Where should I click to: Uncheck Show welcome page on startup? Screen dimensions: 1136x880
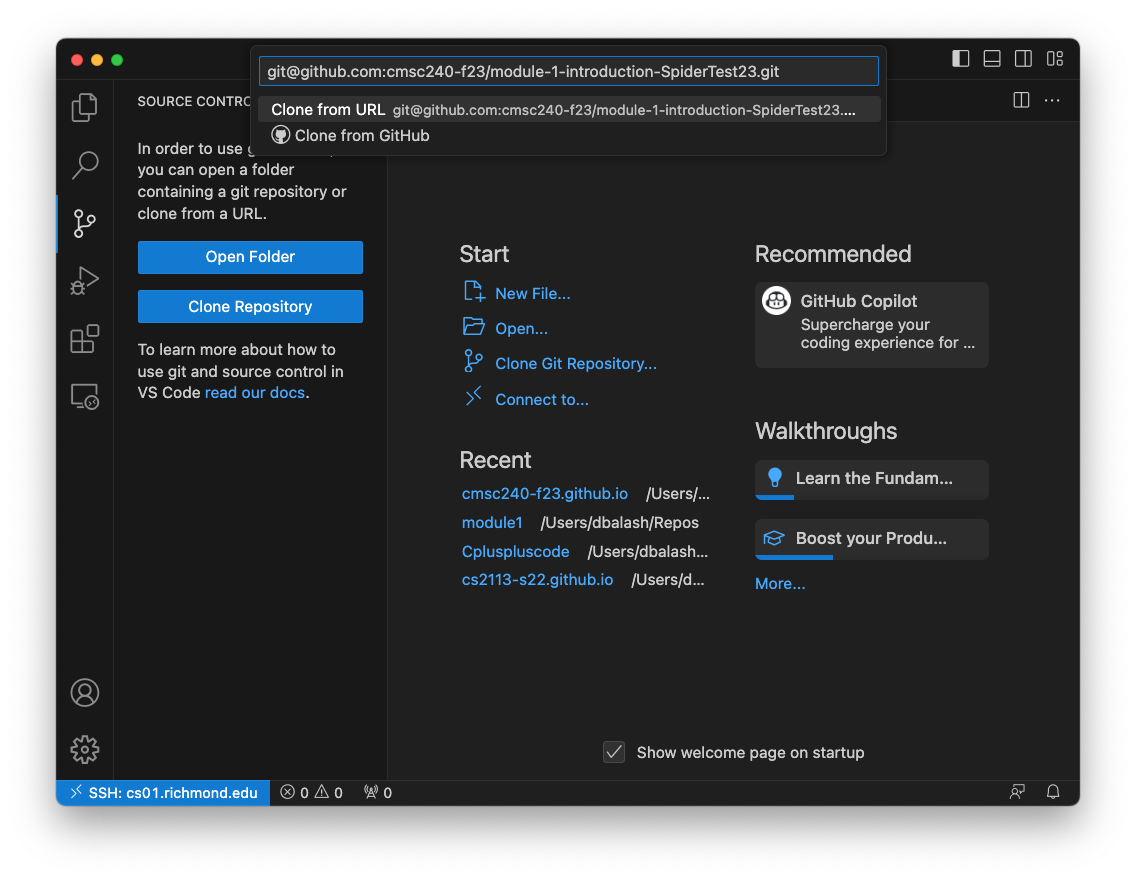click(x=614, y=752)
